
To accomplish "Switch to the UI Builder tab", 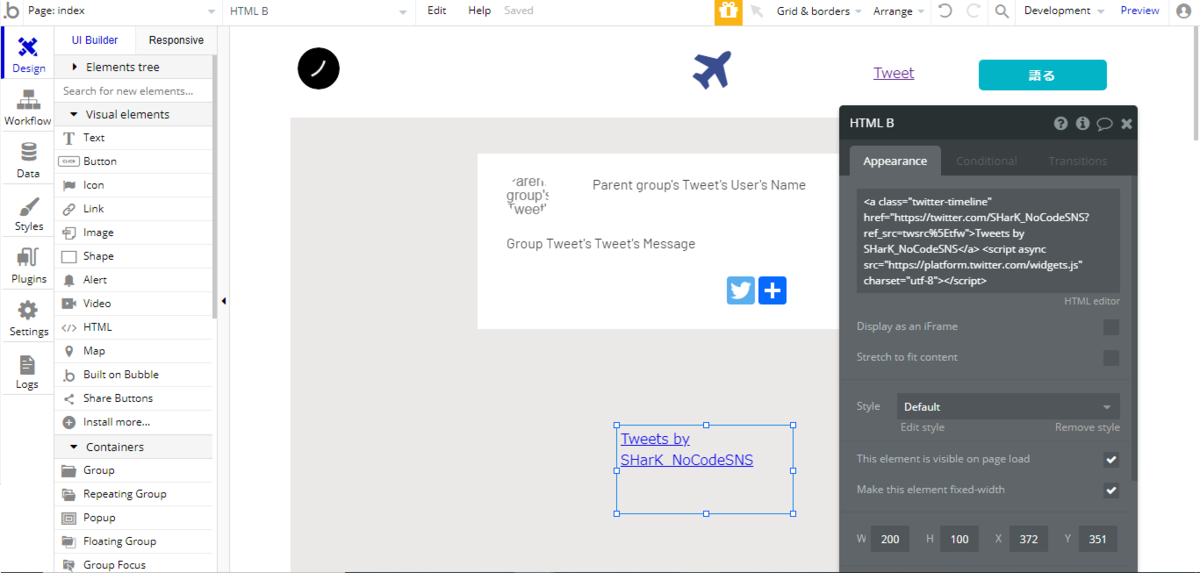I will (95, 40).
